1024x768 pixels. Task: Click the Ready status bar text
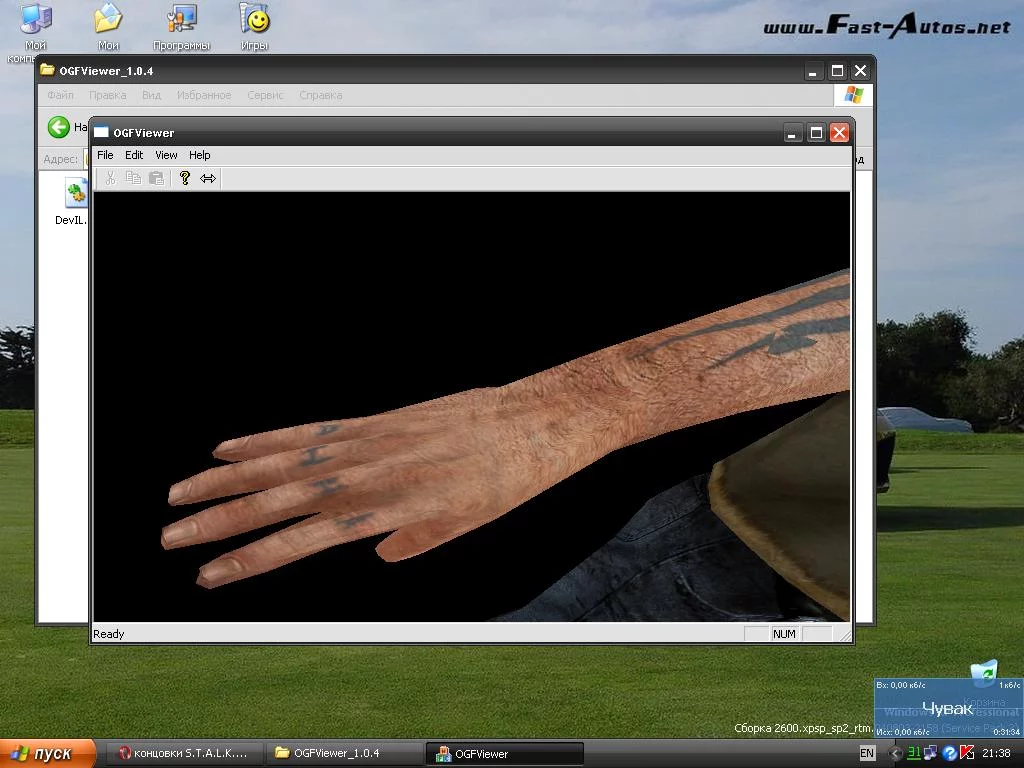pos(108,634)
